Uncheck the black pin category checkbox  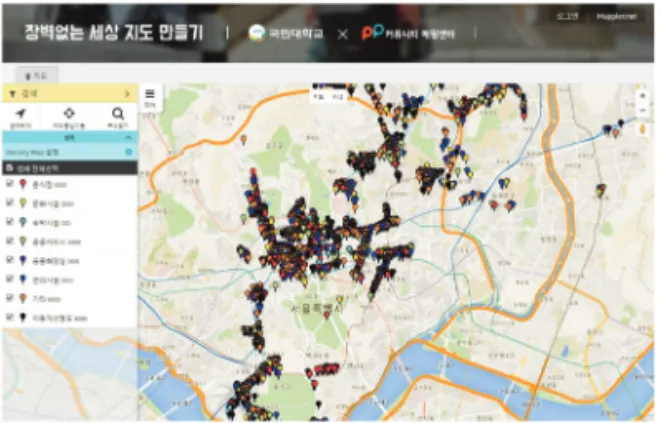coord(10,316)
